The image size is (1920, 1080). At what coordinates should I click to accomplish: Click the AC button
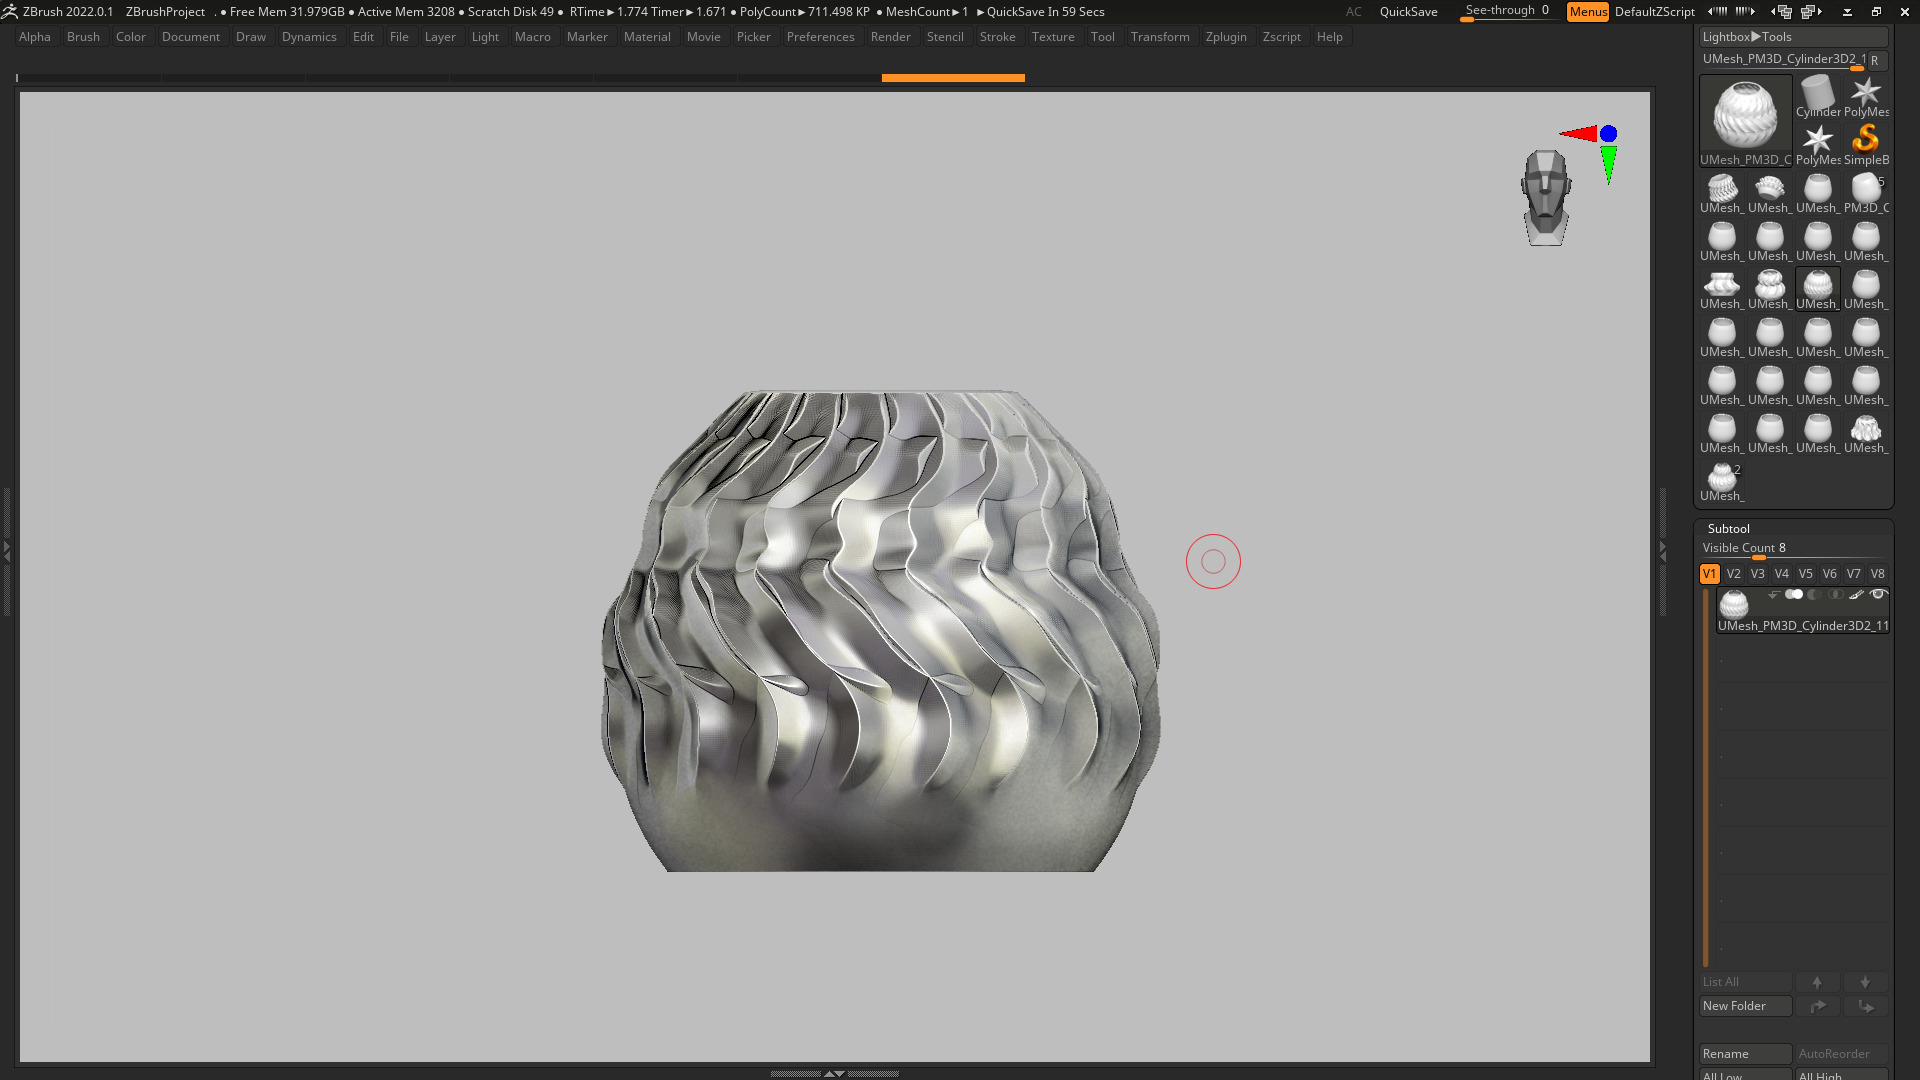click(x=1353, y=12)
